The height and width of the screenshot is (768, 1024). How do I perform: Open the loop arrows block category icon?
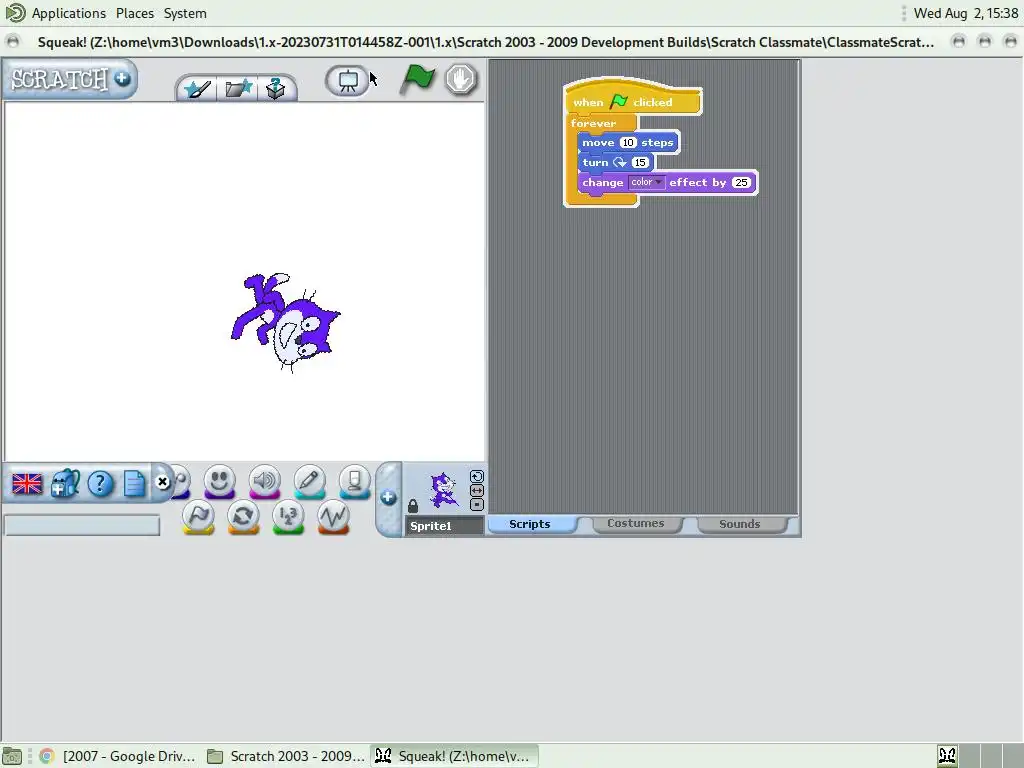(x=243, y=517)
